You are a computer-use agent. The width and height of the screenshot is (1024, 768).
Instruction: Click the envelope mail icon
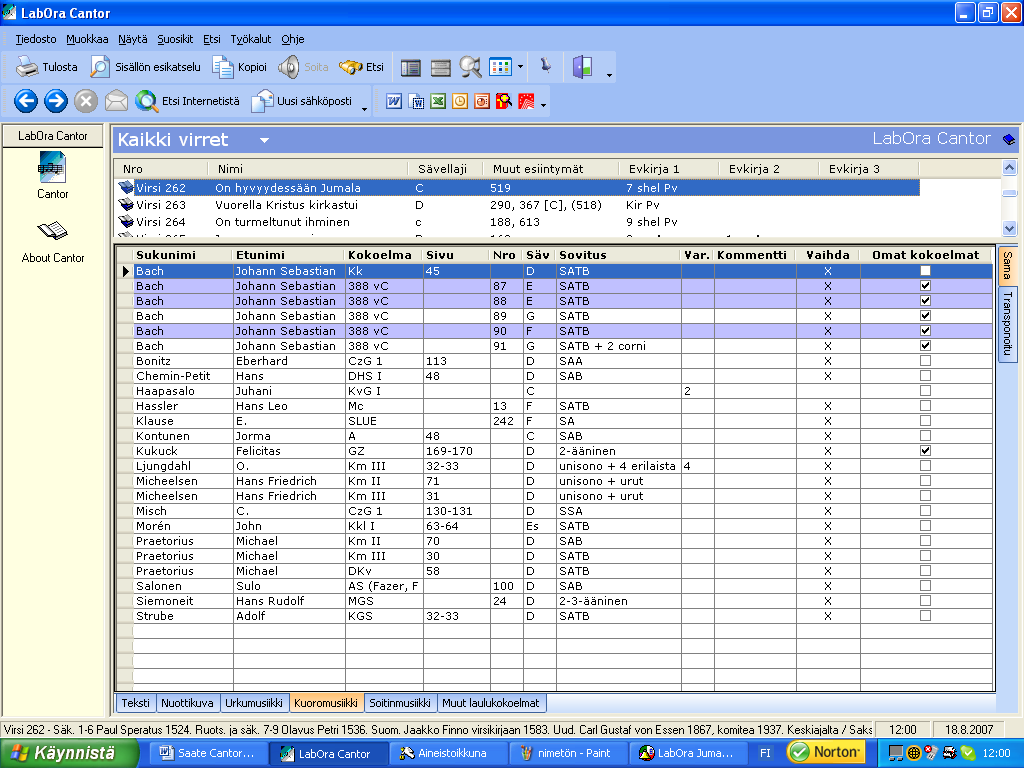tap(116, 101)
